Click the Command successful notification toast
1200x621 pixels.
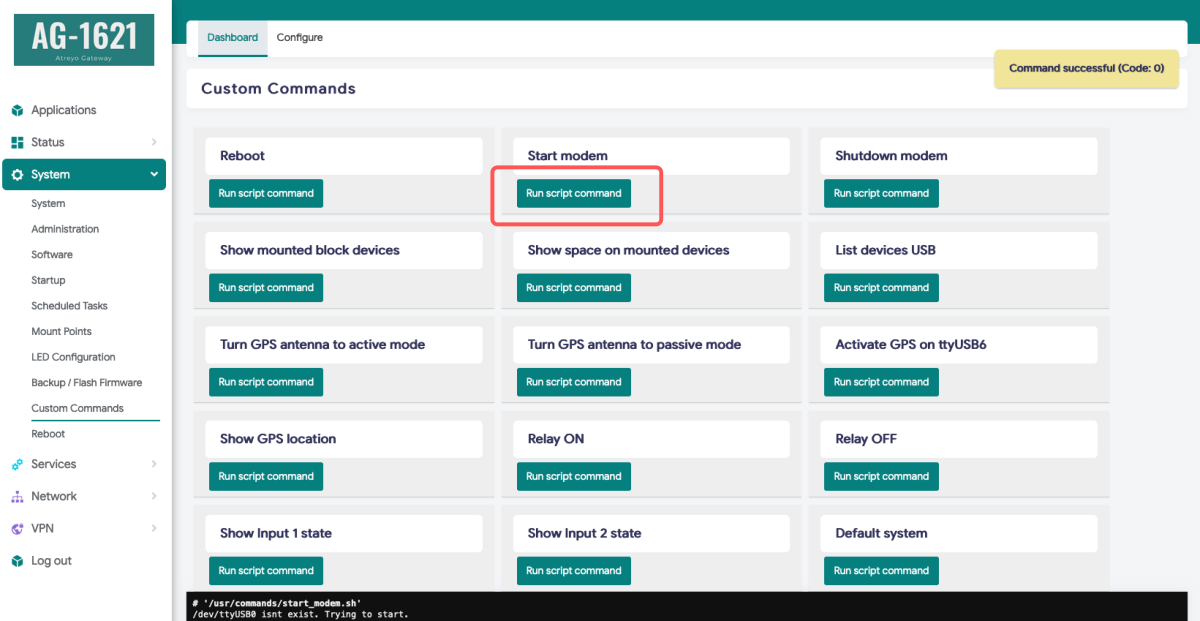[1087, 69]
